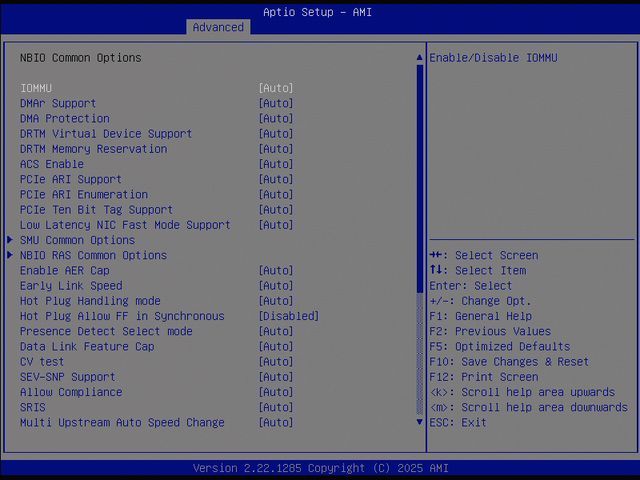Select Allow Compliance setting
This screenshot has width=640, height=480.
[71, 392]
